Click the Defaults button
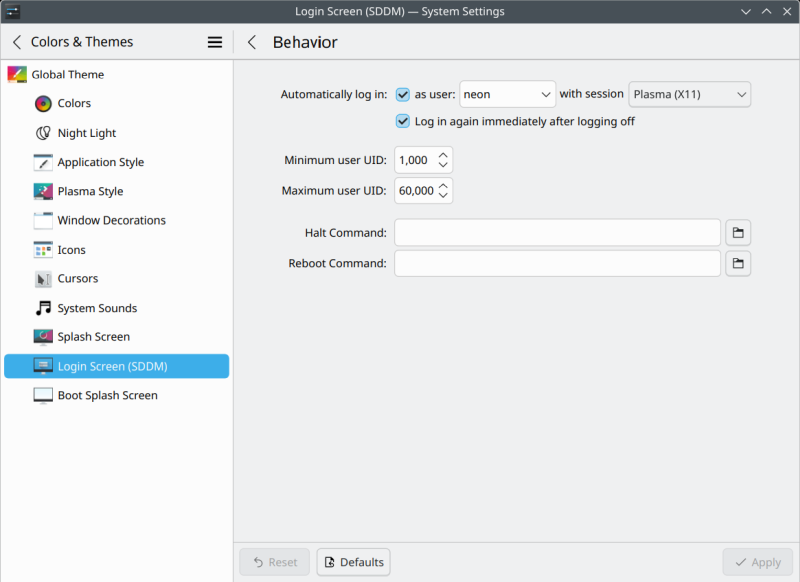This screenshot has width=800, height=582. (x=353, y=561)
